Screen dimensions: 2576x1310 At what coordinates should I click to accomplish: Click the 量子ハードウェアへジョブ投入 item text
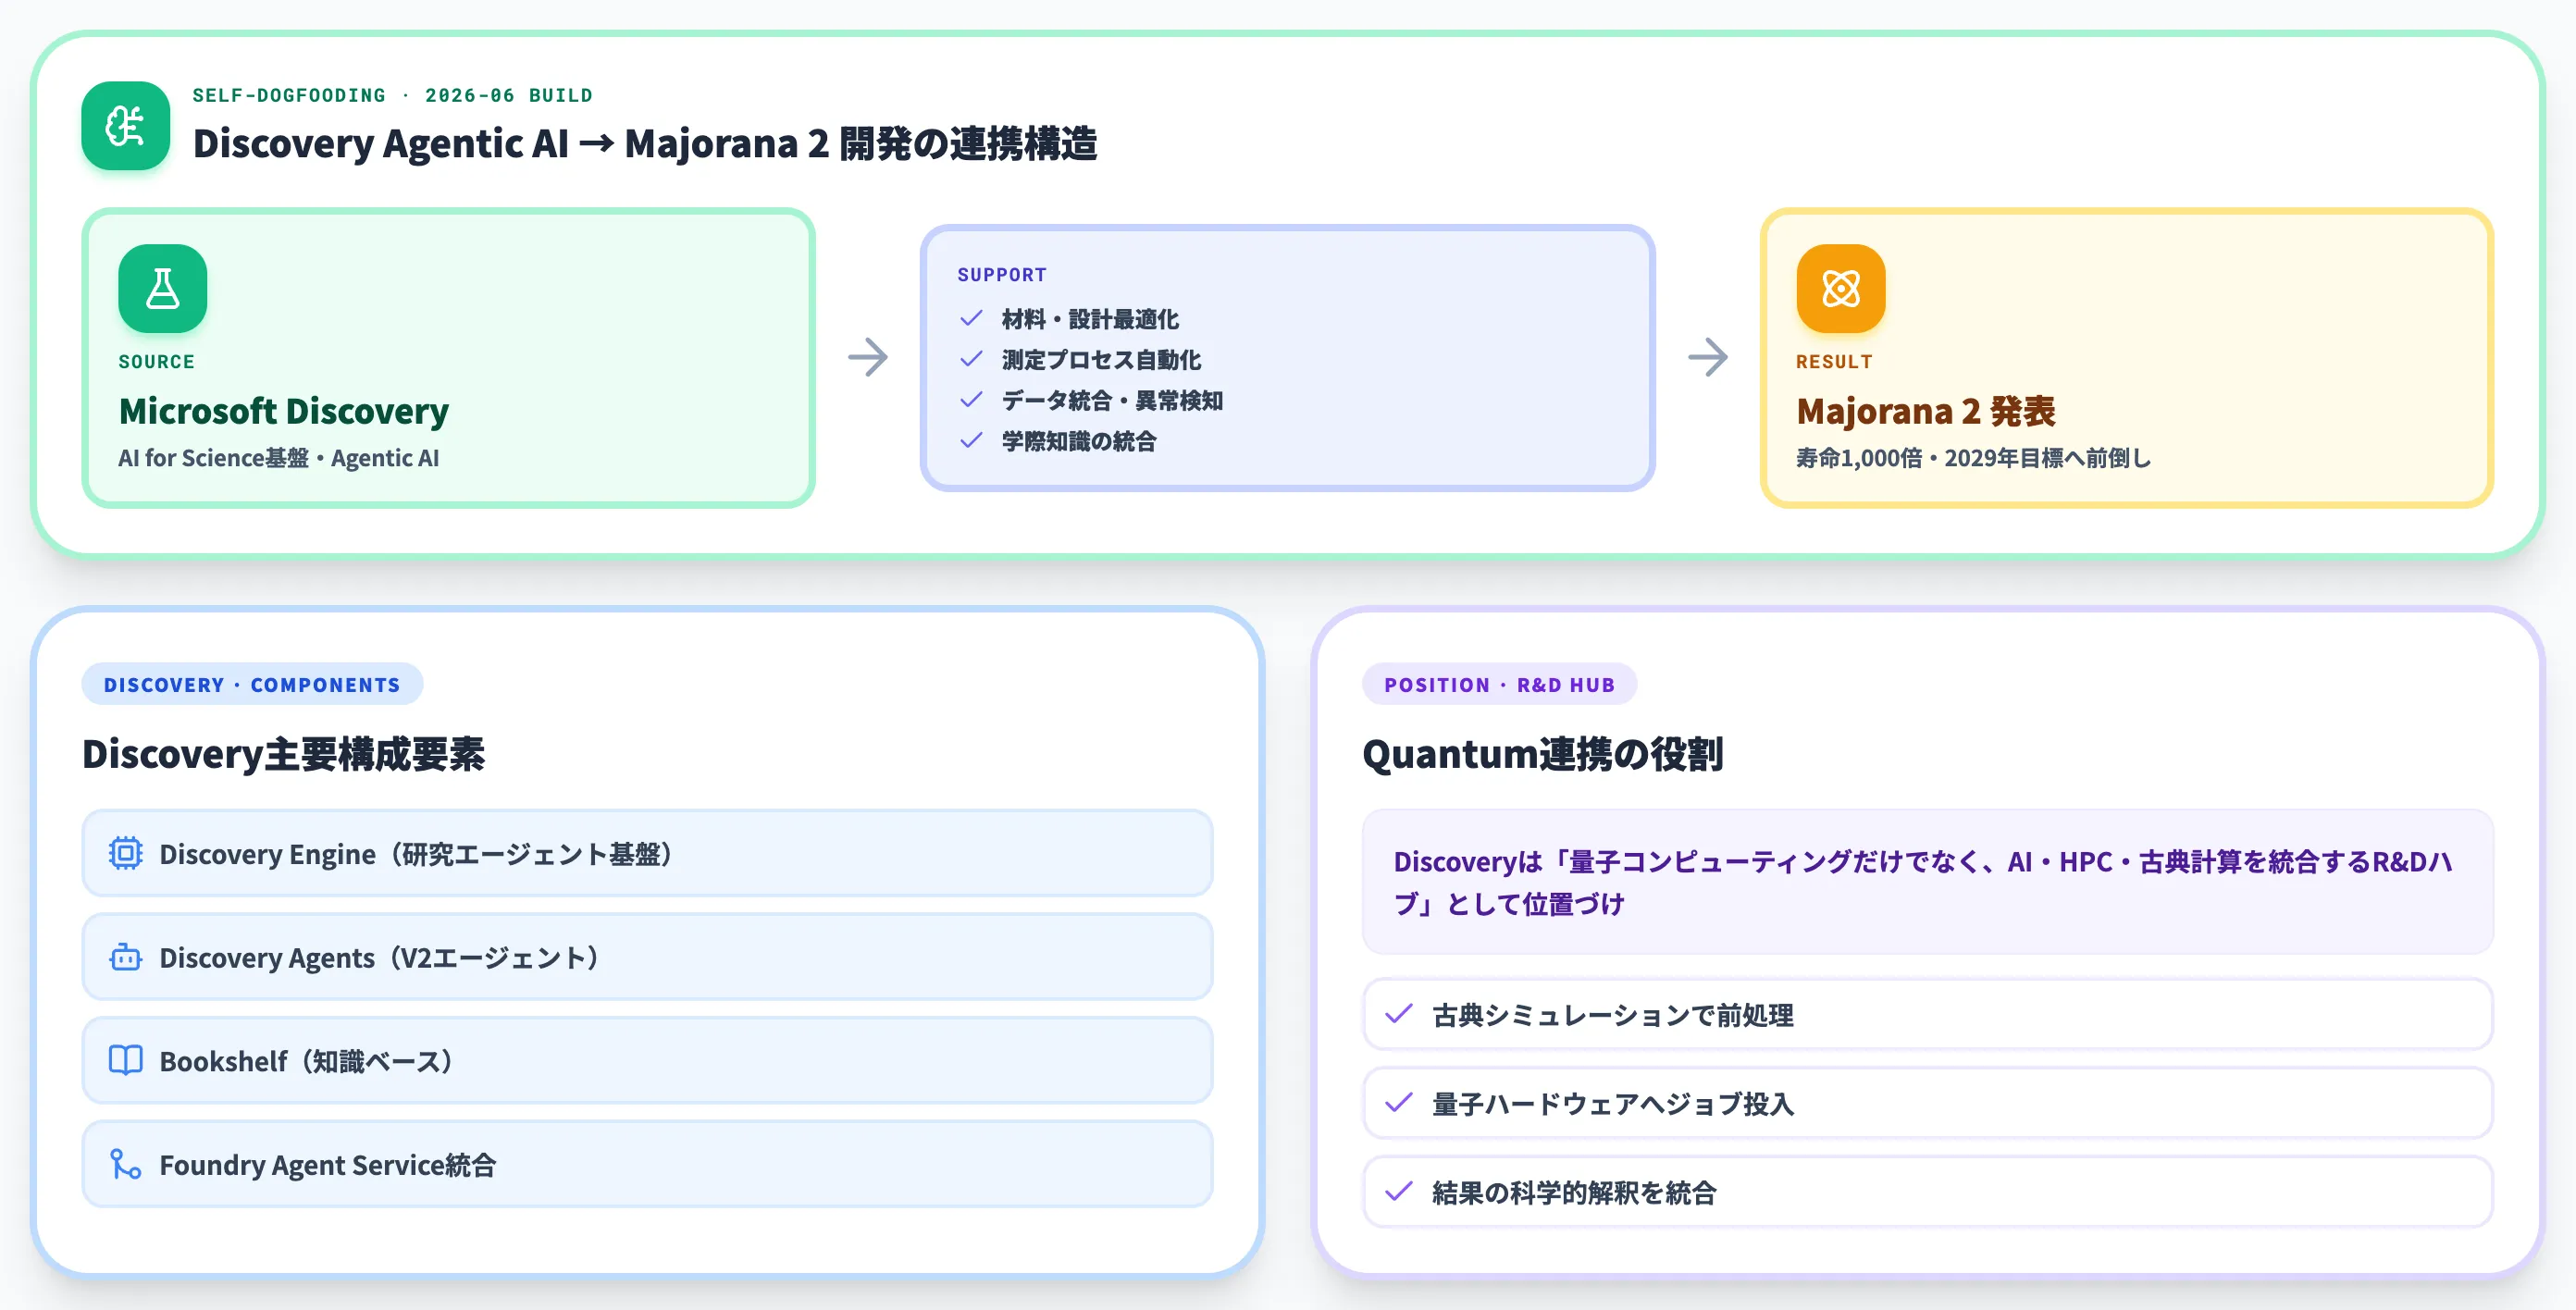(x=1613, y=1104)
